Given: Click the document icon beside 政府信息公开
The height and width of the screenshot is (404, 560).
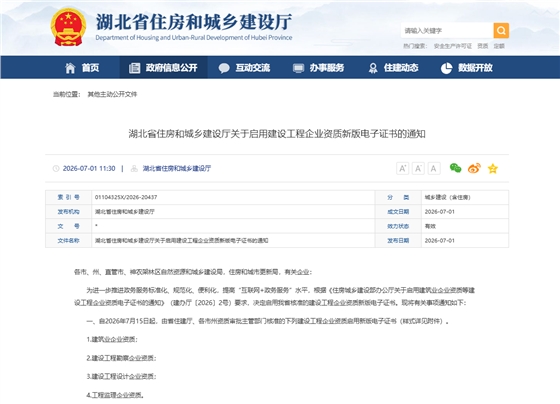Looking at the screenshot, I should coord(134,68).
